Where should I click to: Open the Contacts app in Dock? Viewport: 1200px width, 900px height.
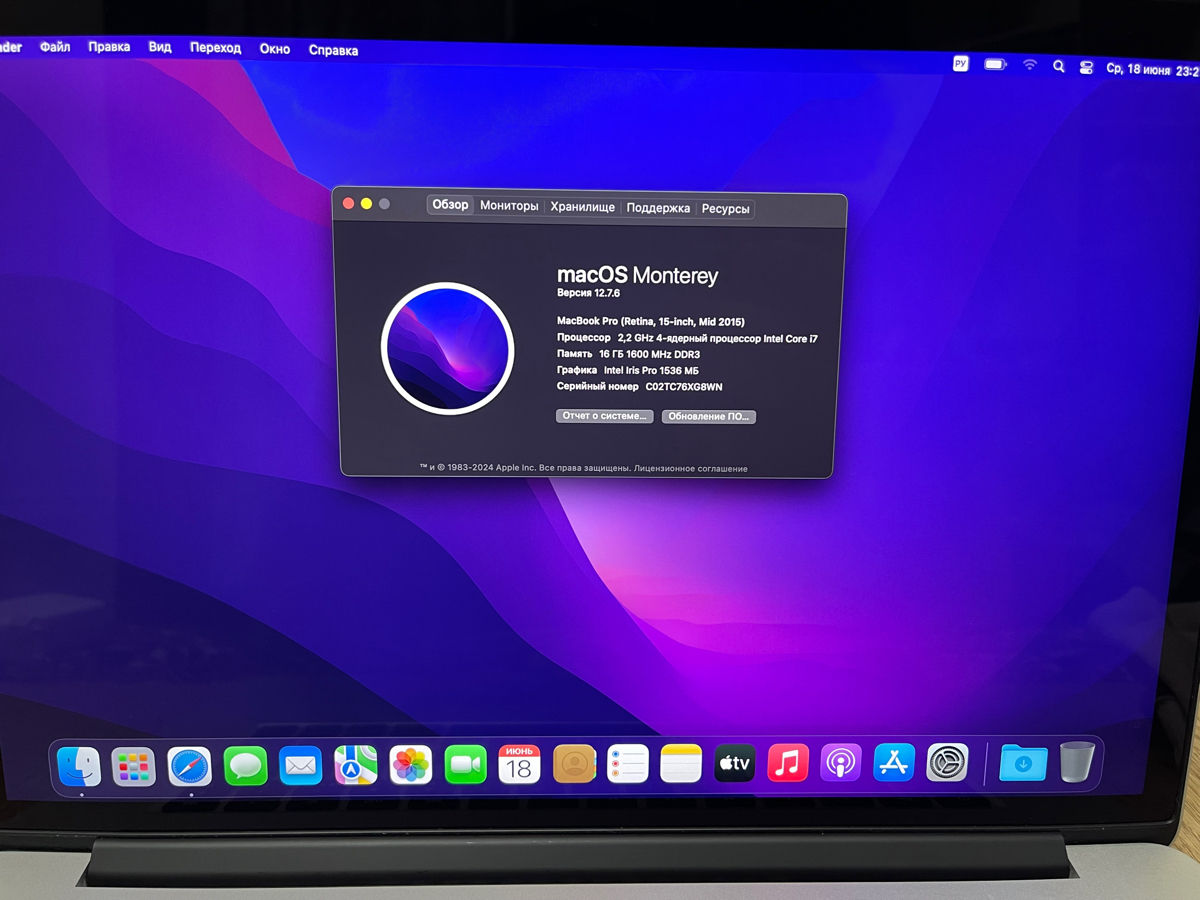[574, 764]
